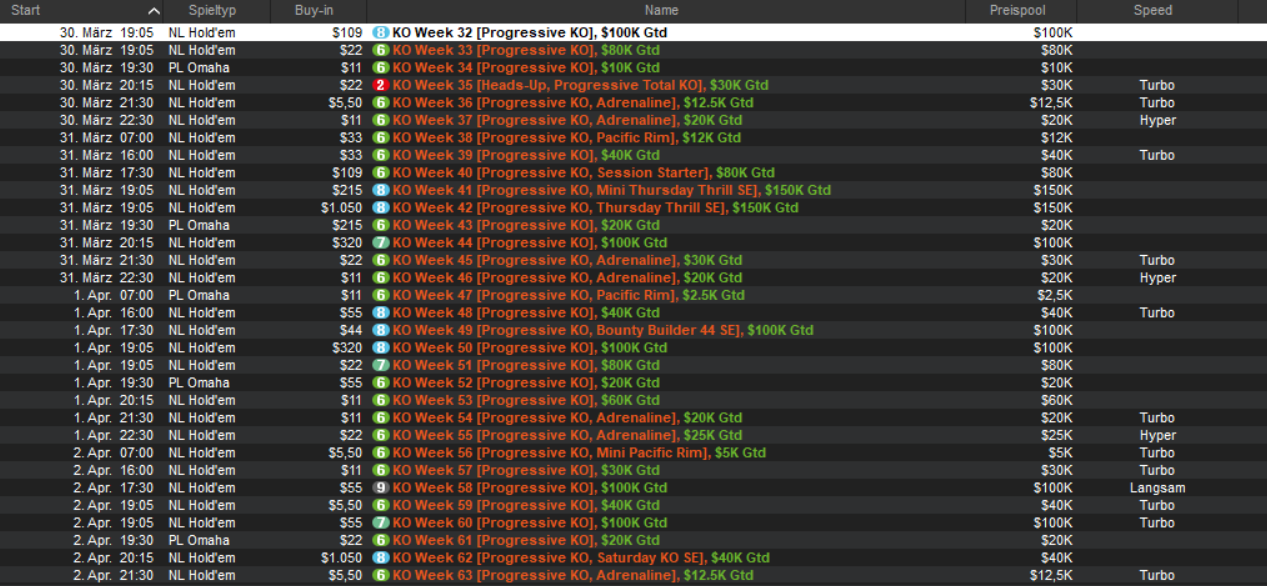Viewport: 1267px width, 586px height.
Task: Click the grey 9-max badge of KO Week 58
Action: pos(380,488)
